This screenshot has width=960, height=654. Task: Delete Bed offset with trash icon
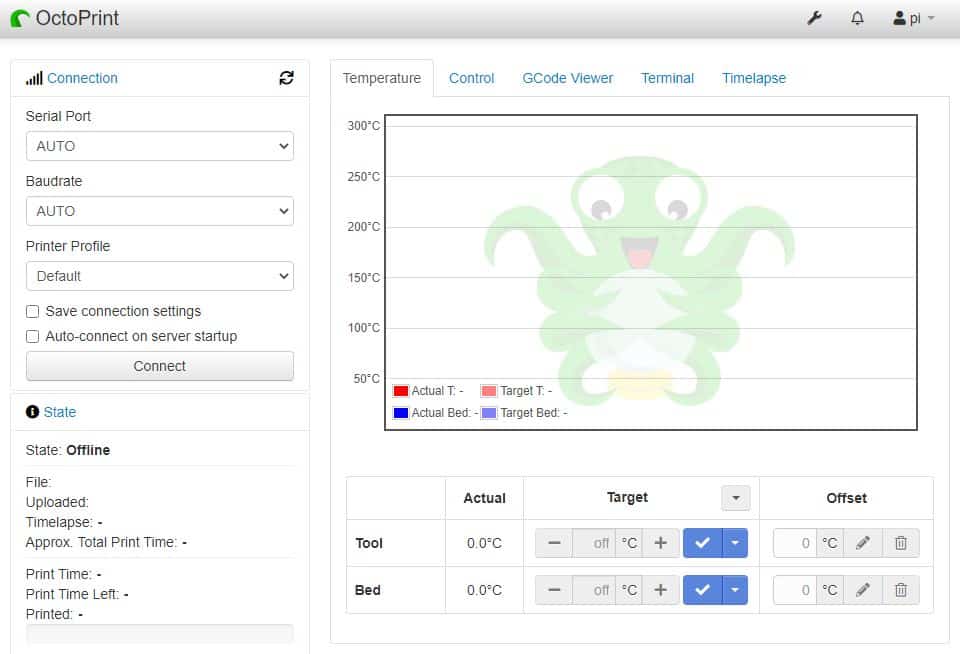[x=901, y=590]
